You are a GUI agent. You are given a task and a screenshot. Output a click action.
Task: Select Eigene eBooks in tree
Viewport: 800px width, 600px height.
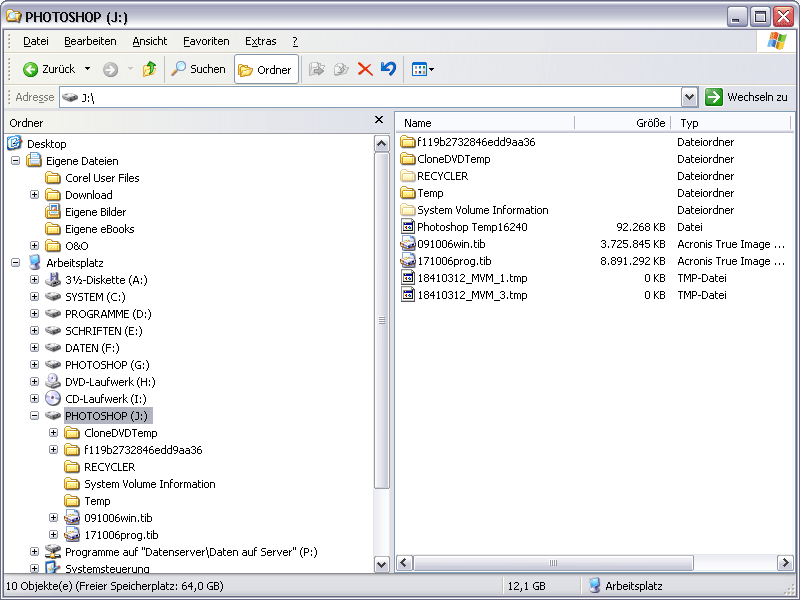tap(99, 229)
